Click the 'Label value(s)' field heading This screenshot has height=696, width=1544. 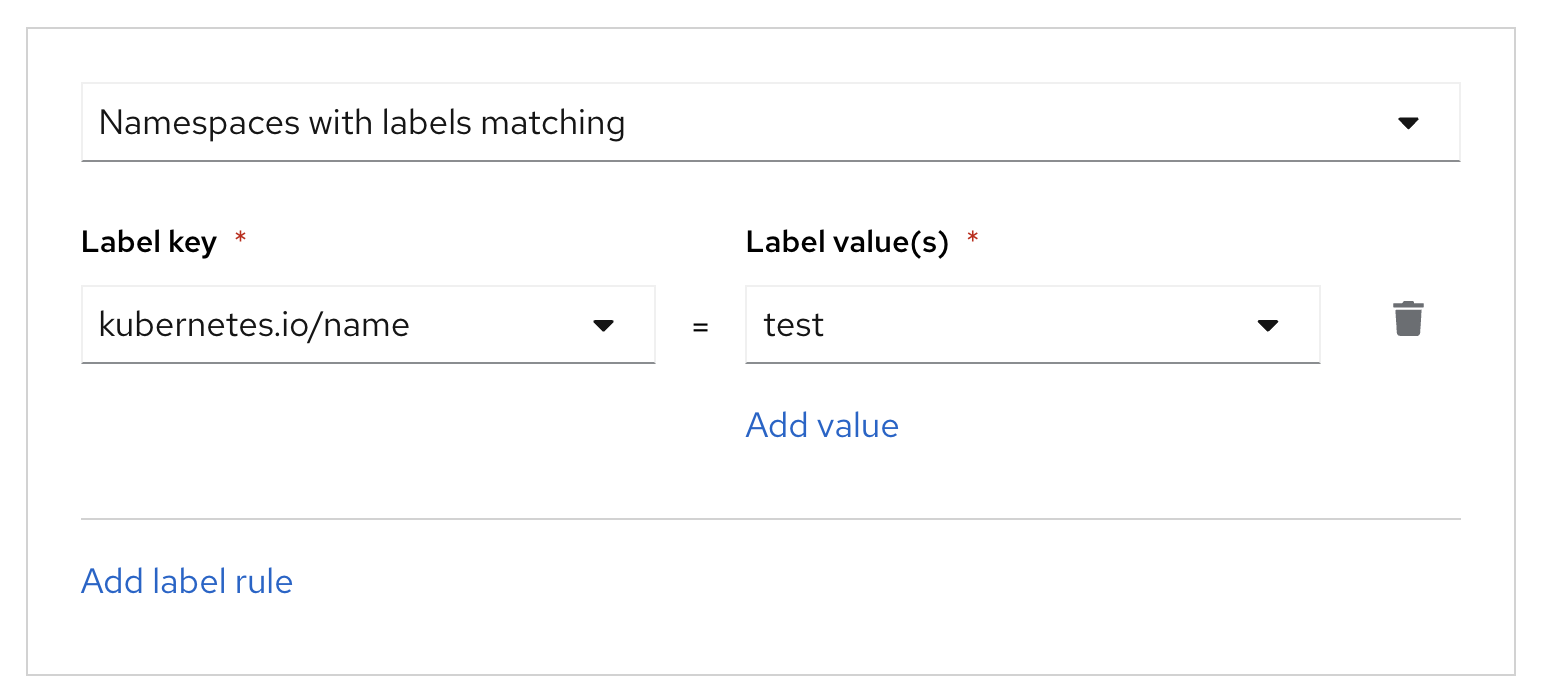[x=847, y=242]
